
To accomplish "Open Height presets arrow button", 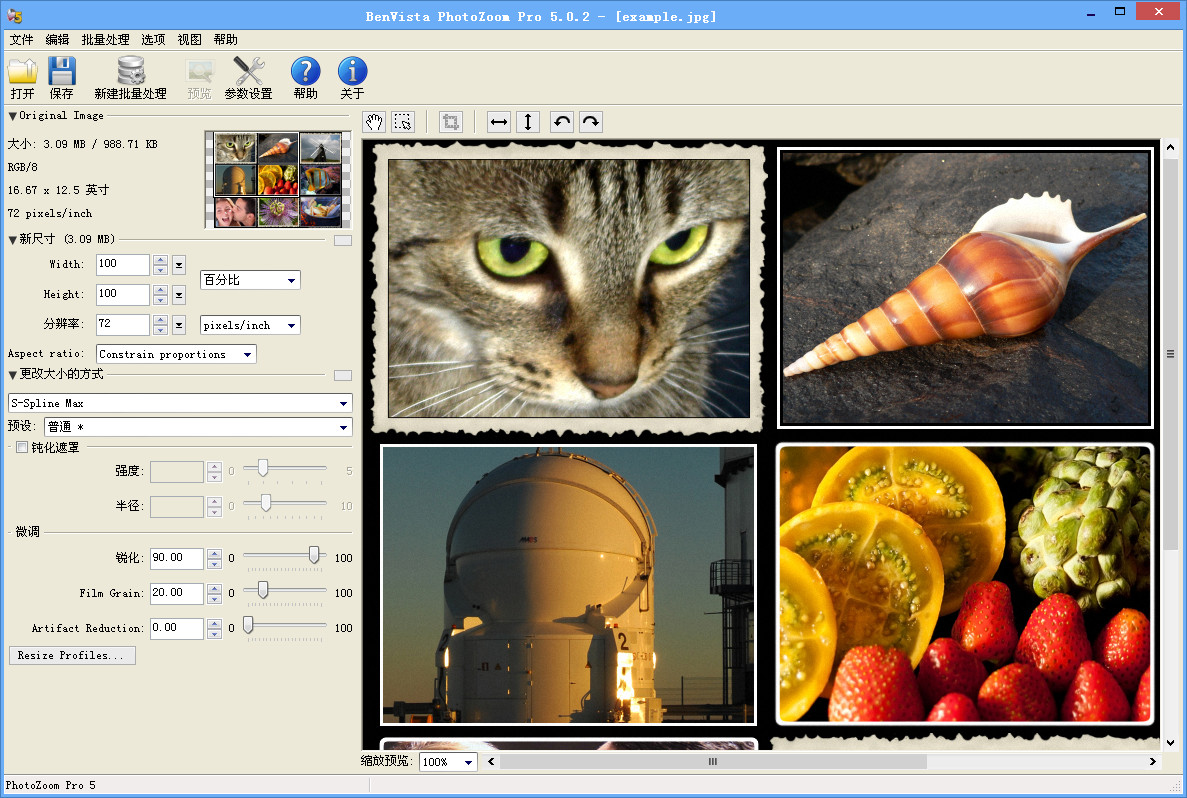I will (179, 295).
